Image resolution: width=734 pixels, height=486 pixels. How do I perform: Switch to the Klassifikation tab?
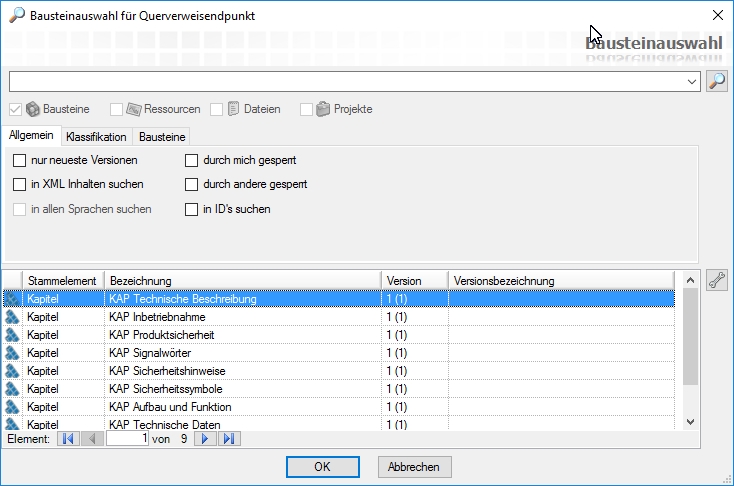(96, 137)
